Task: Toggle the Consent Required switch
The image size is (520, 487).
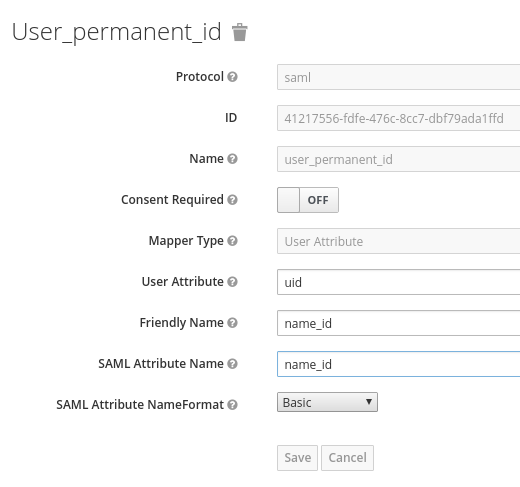Action: (x=308, y=200)
